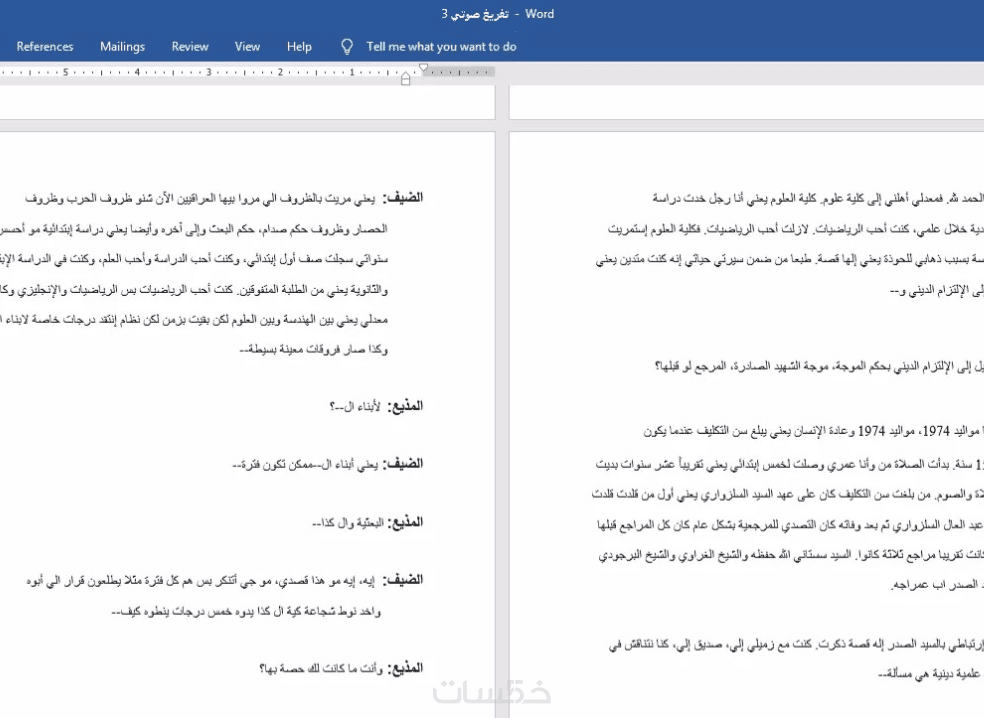Viewport: 984px width, 718px height.
Task: Switch to the Review tab
Action: coord(190,46)
